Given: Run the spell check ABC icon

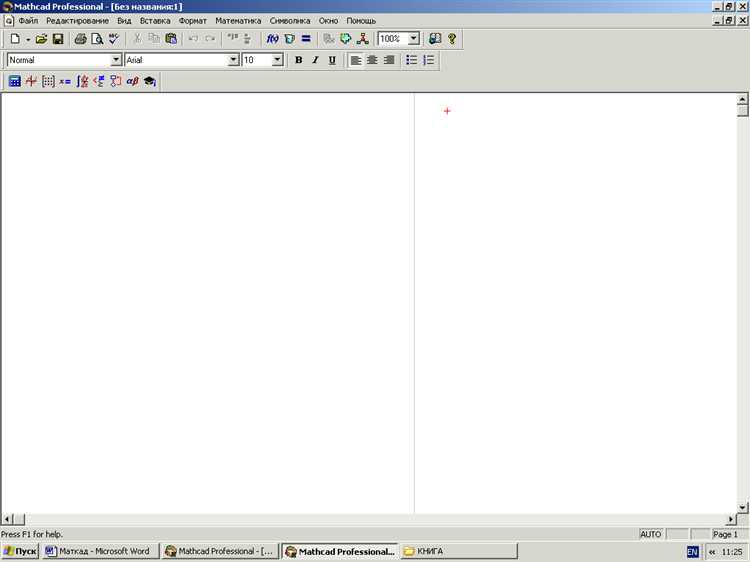Looking at the screenshot, I should (x=113, y=39).
